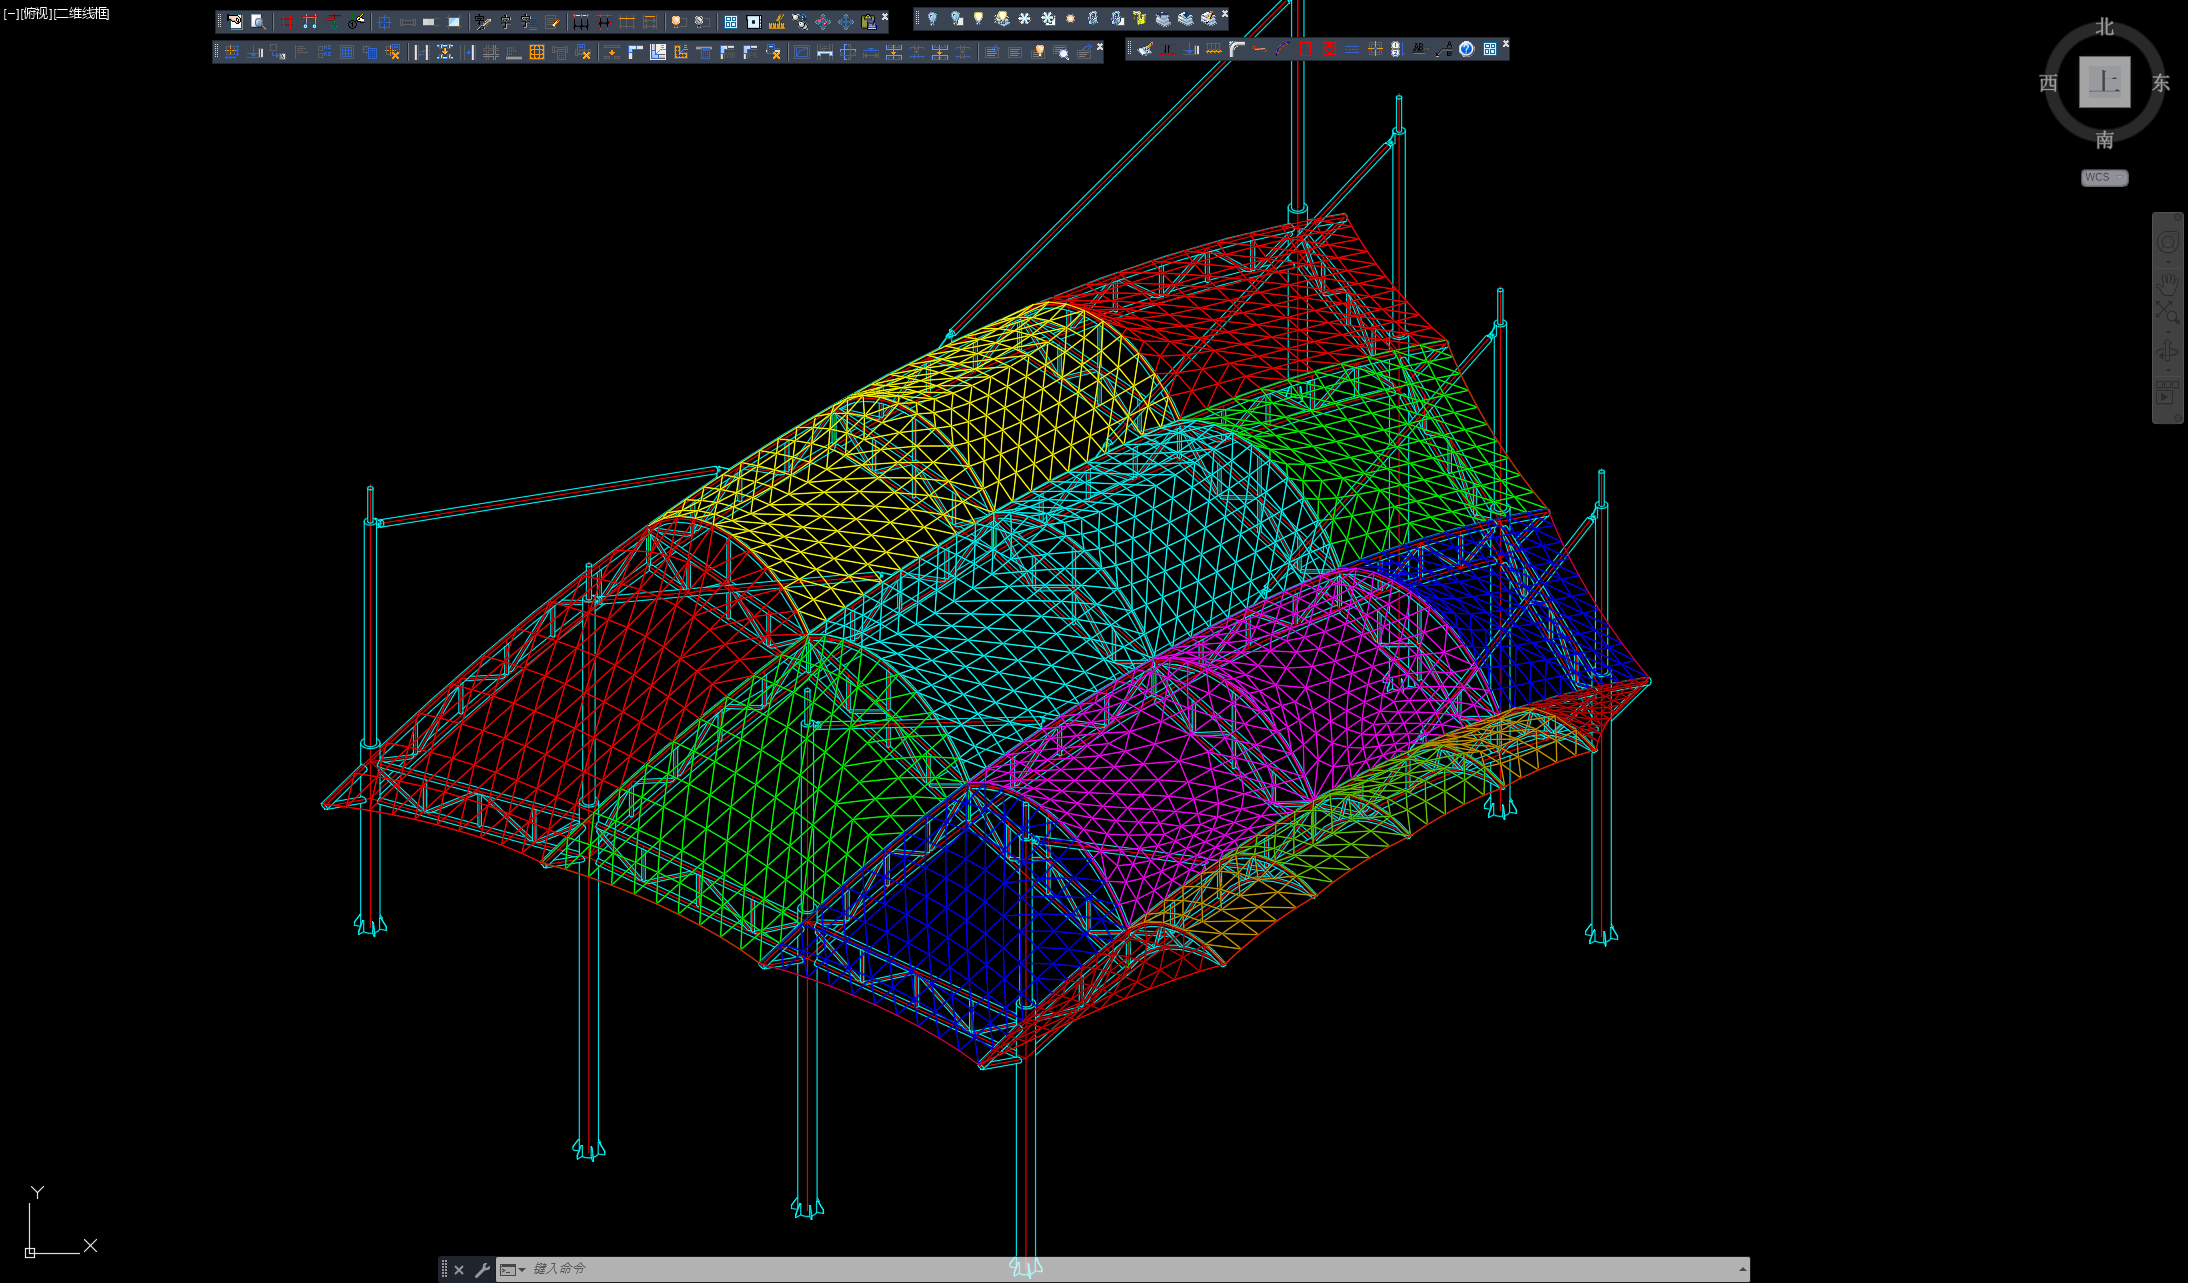Click the orbit tool in navigation bar

2168,350
